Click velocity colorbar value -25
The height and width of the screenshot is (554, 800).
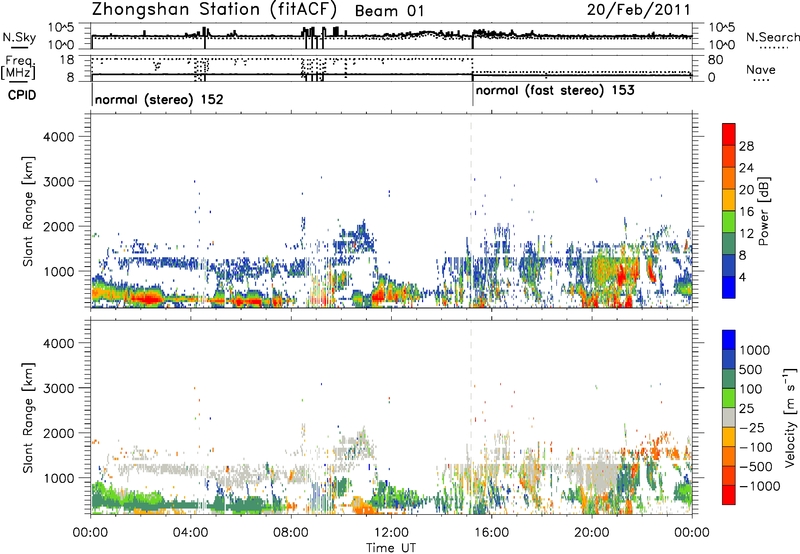[x=754, y=427]
